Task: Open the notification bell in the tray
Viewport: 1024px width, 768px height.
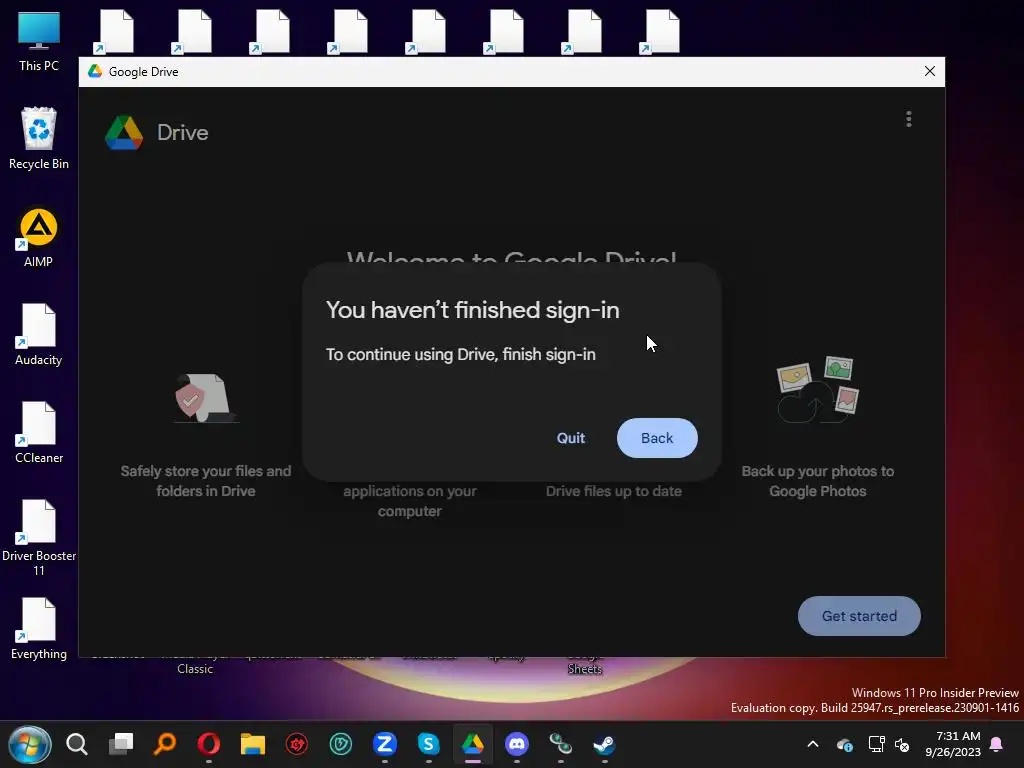Action: [x=997, y=744]
